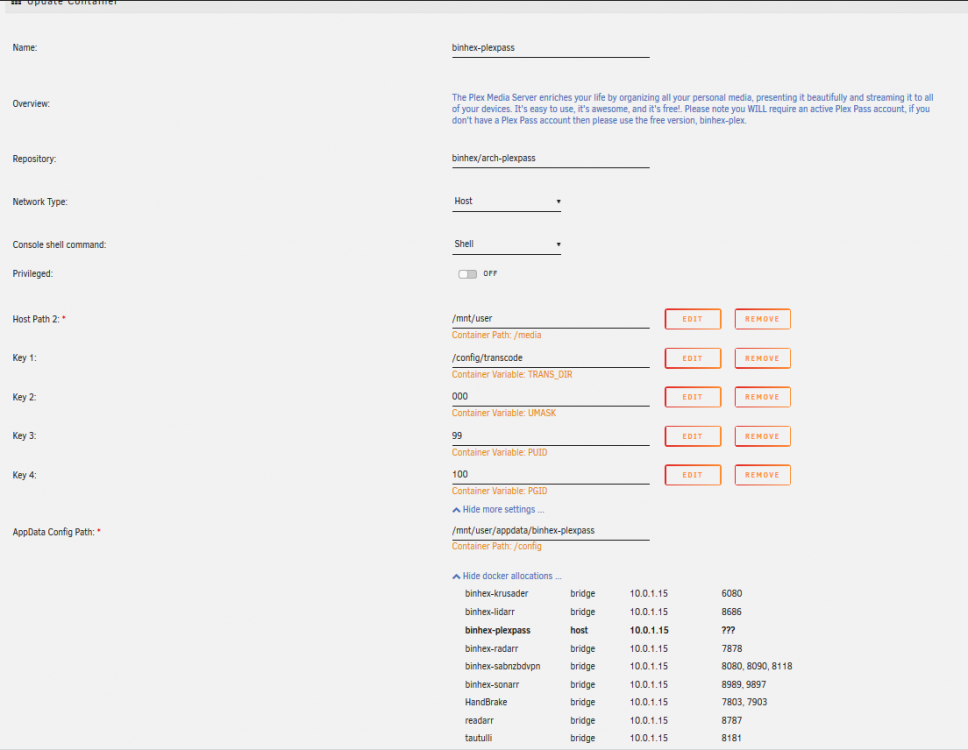The width and height of the screenshot is (968, 750).
Task: Edit Key 4 PGID variable
Action: (x=693, y=475)
